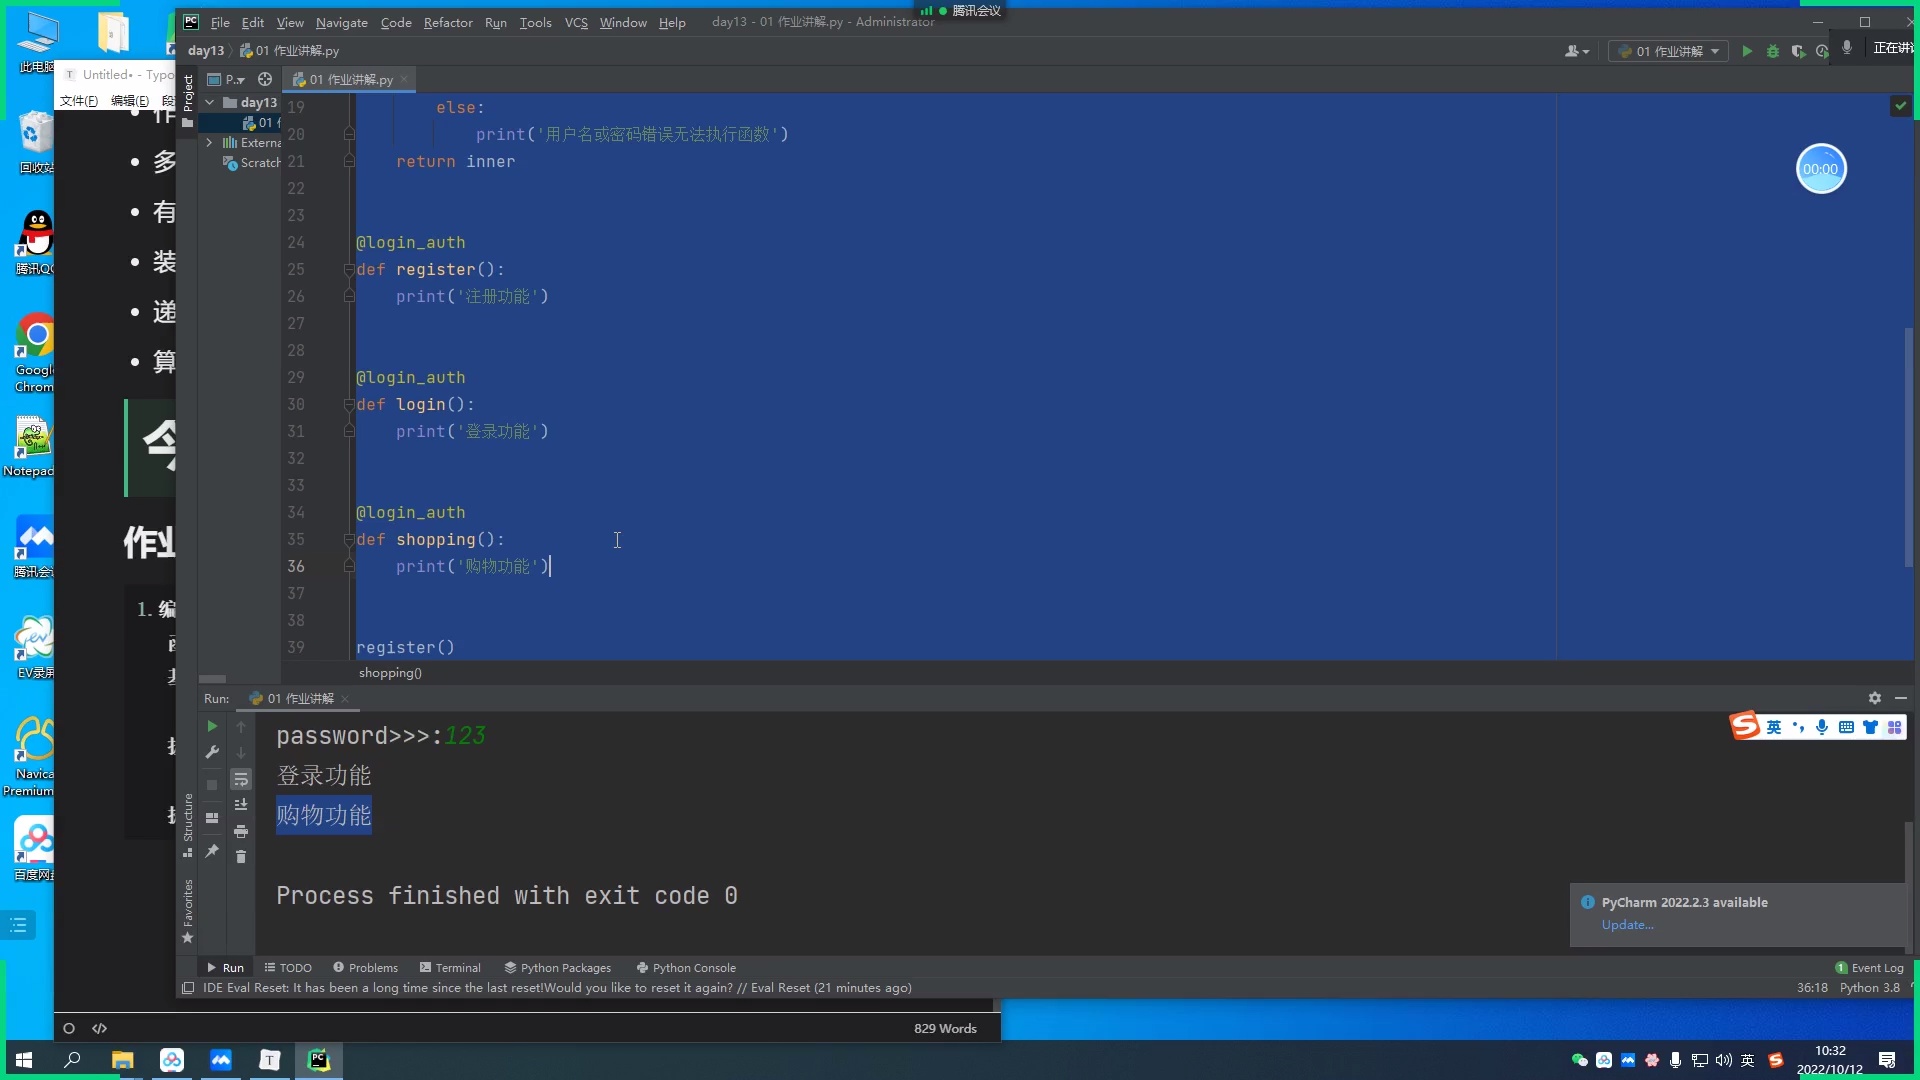Toggle soft-wrap in the Run console
The height and width of the screenshot is (1080, 1920).
click(x=241, y=780)
